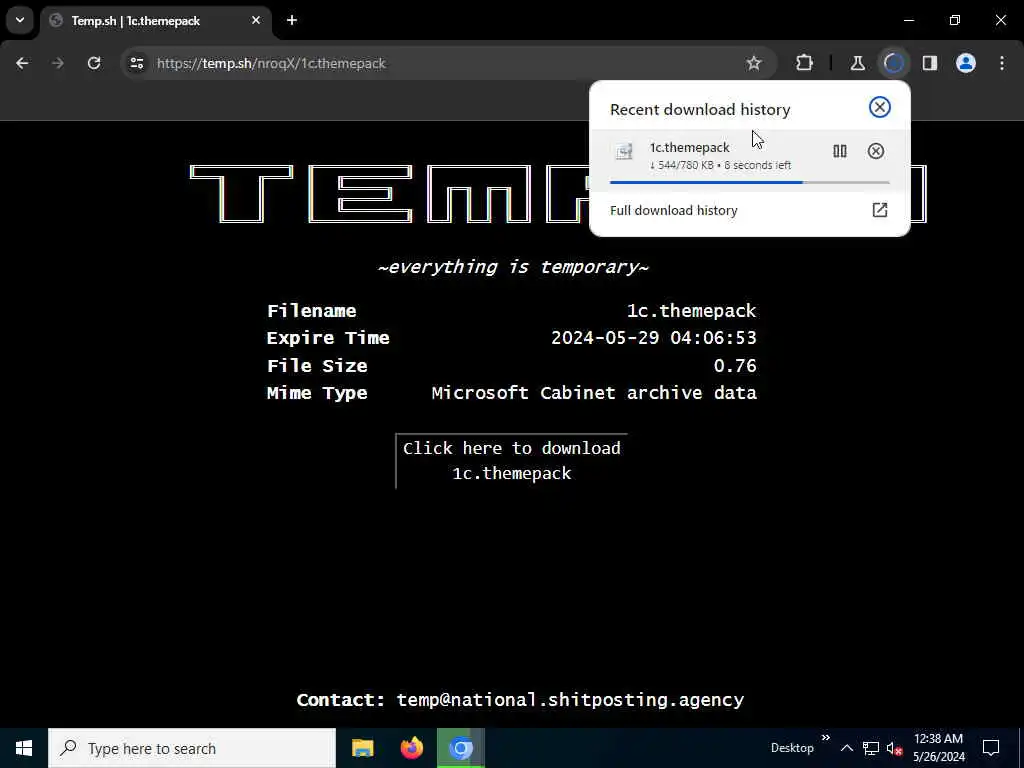Image resolution: width=1024 pixels, height=768 pixels.
Task: Cancel the 1c.themepack download
Action: [876, 151]
